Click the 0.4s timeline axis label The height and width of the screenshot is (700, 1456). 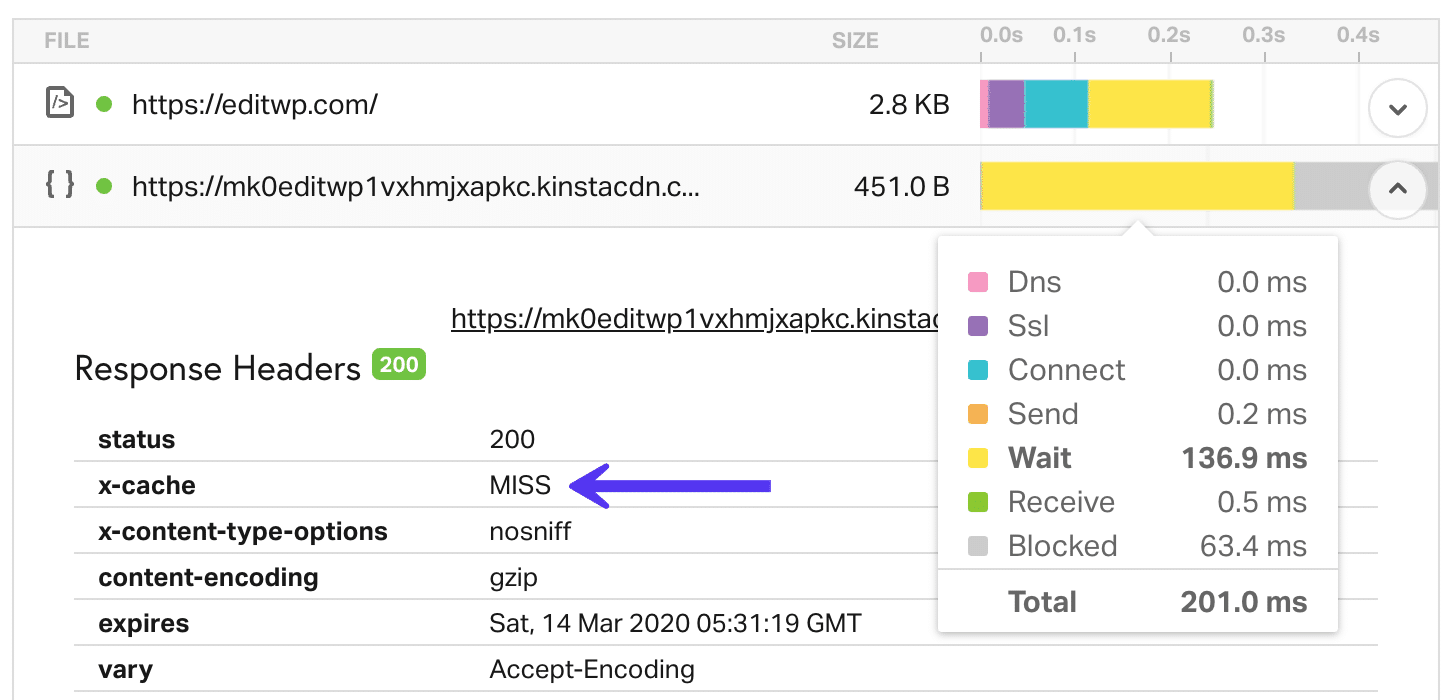coord(1358,35)
